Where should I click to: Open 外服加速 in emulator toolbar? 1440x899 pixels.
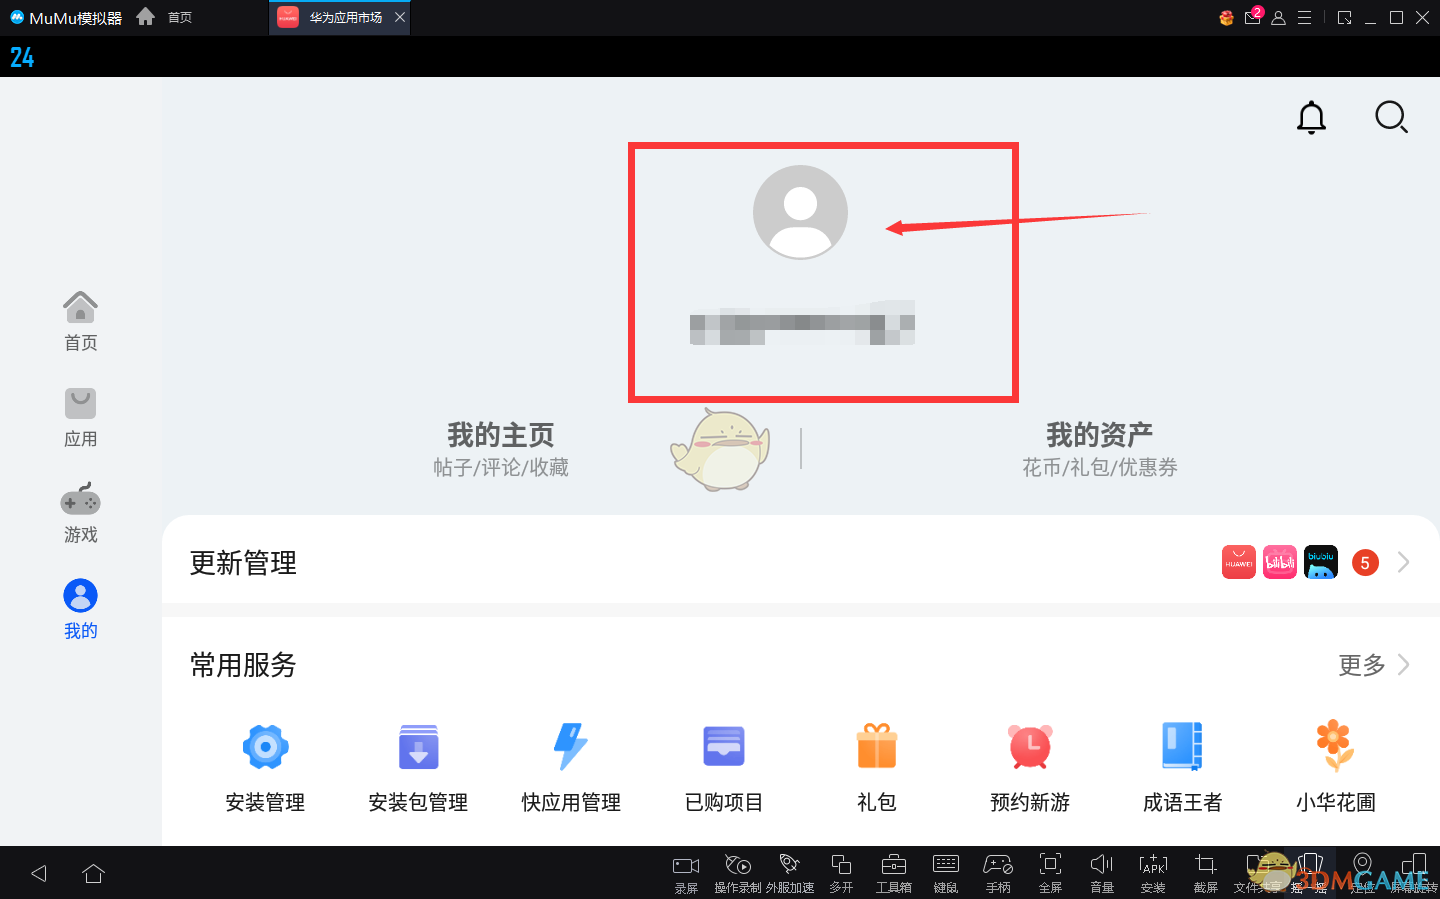(x=790, y=873)
